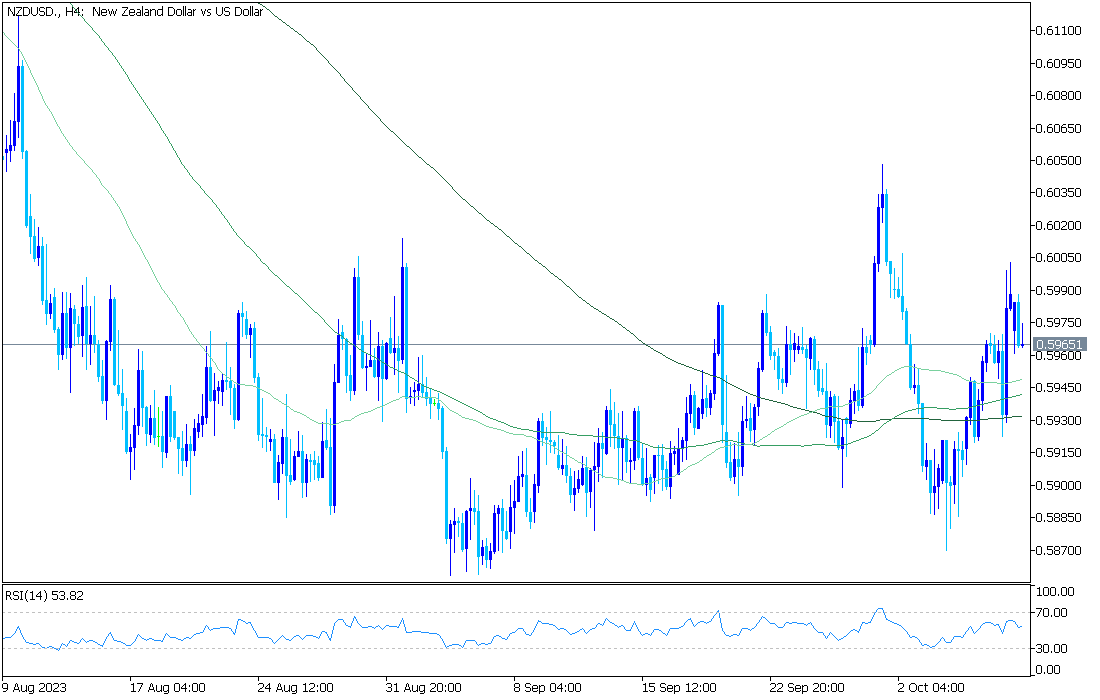Click the 17 Aug 04:00 date label
Viewport: 1100px width, 700px height.
point(168,687)
